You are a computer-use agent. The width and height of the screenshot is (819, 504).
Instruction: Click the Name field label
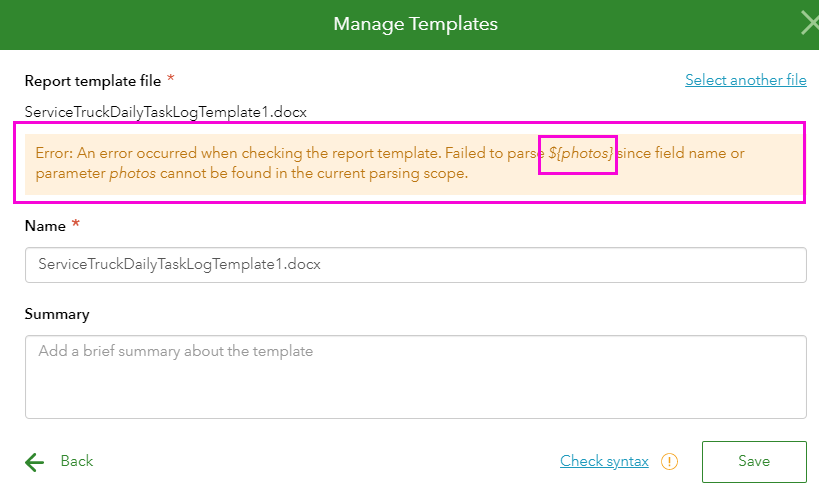pyautogui.click(x=45, y=226)
